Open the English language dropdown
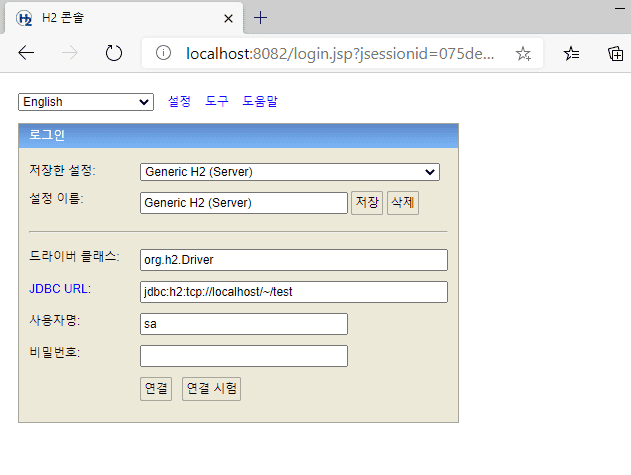Viewport: 631px width, 475px height. pos(86,102)
